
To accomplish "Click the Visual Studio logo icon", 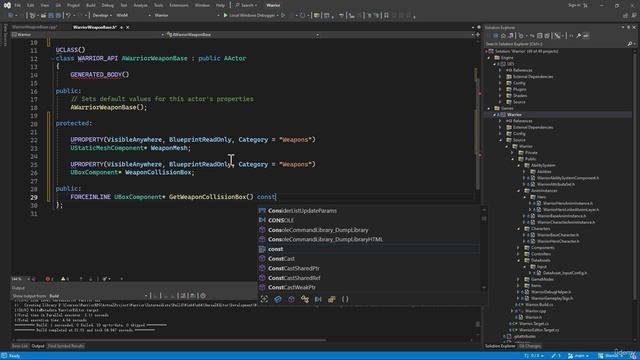I will [x=7, y=5].
